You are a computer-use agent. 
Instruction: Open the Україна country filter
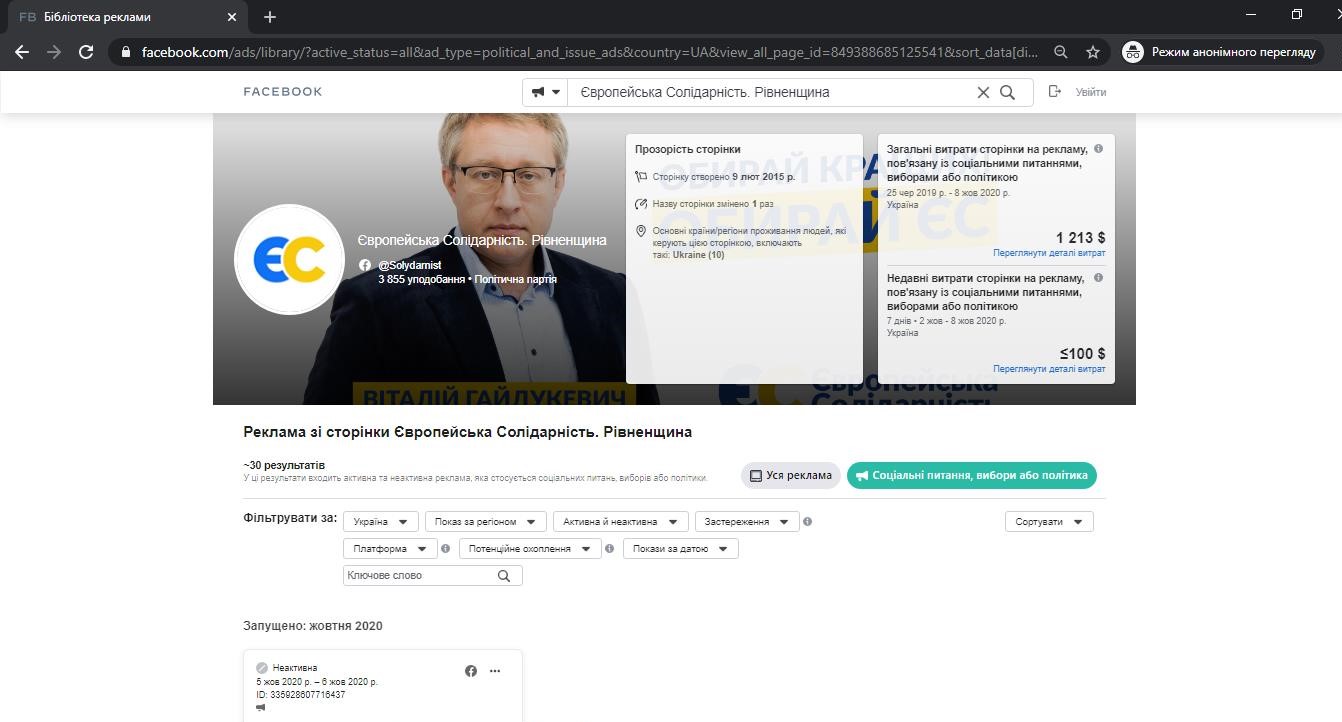point(381,522)
